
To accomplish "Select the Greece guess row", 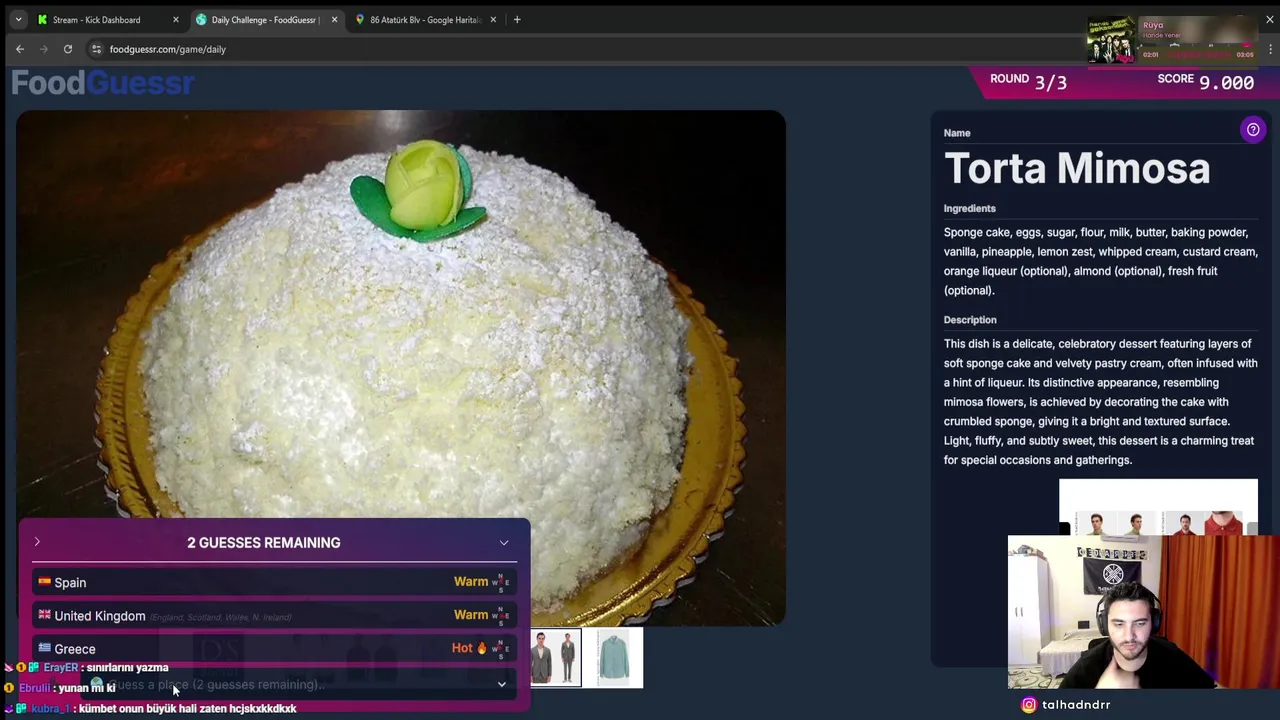I will click(274, 649).
